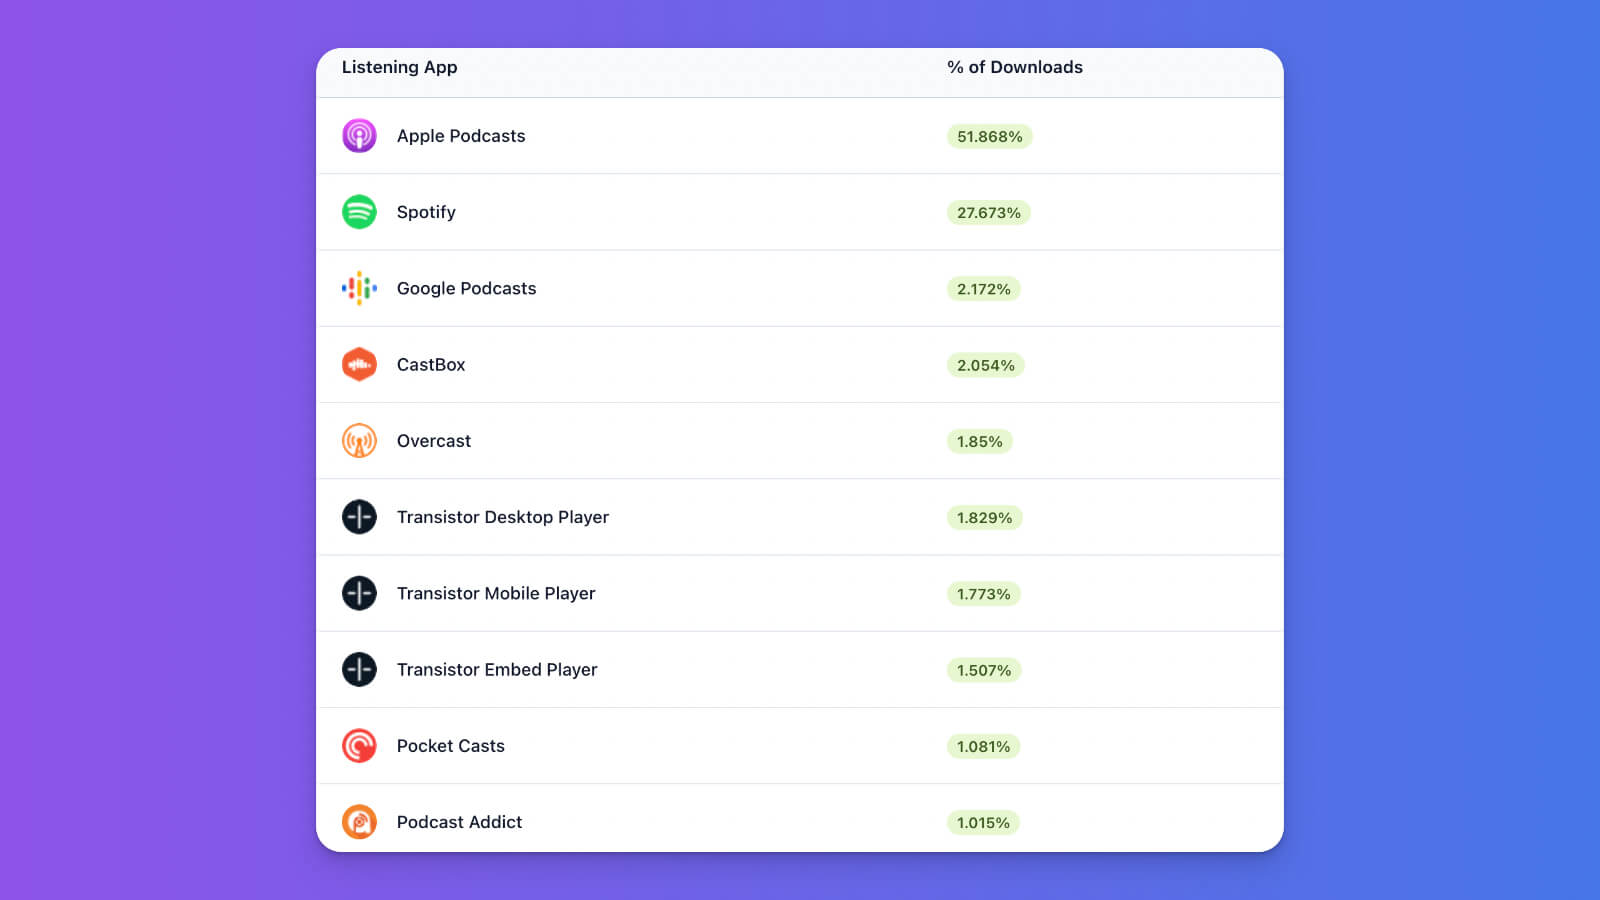Click the Transistor Embed Player icon
Screen dimensions: 1600x900
[359, 670]
